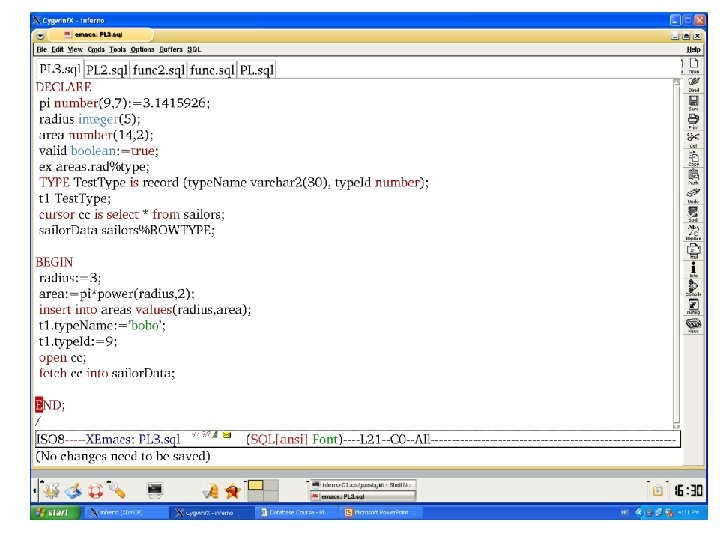
Task: Run the Spell check toolbar icon
Action: point(693,214)
